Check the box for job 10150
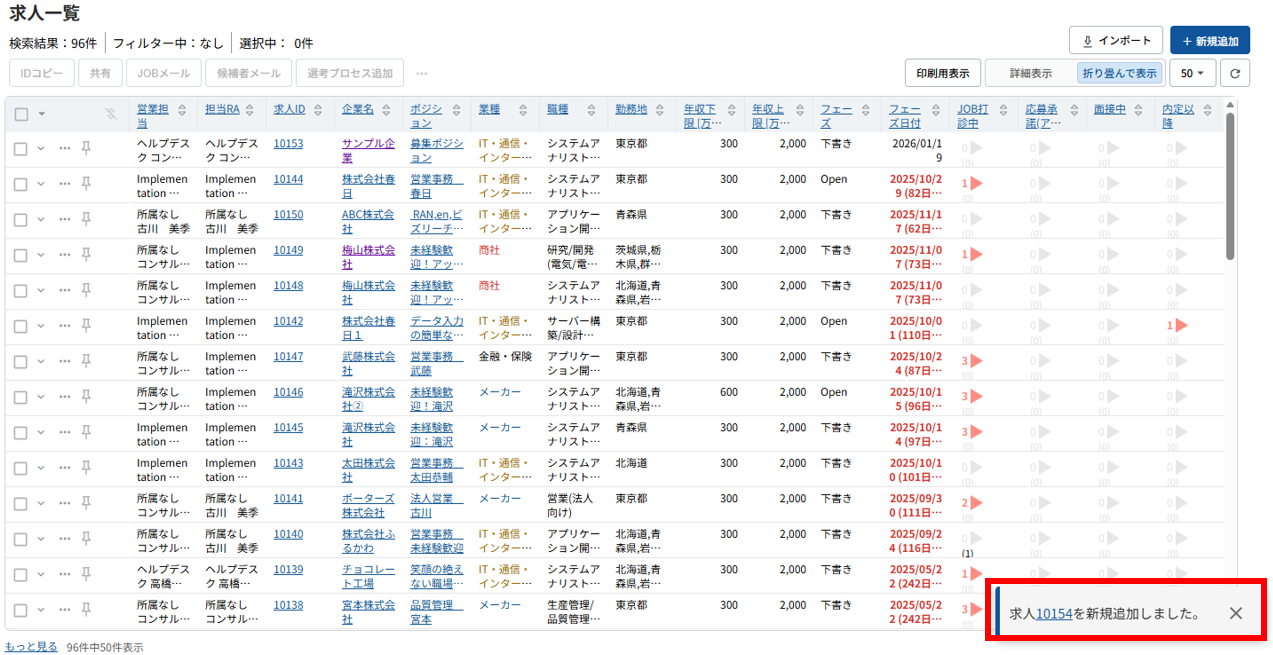Image resolution: width=1273 pixels, height=655 pixels. (21, 219)
